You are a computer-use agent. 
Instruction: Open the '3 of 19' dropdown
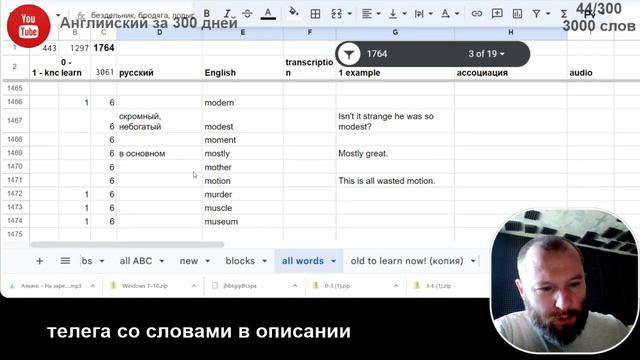[486, 54]
